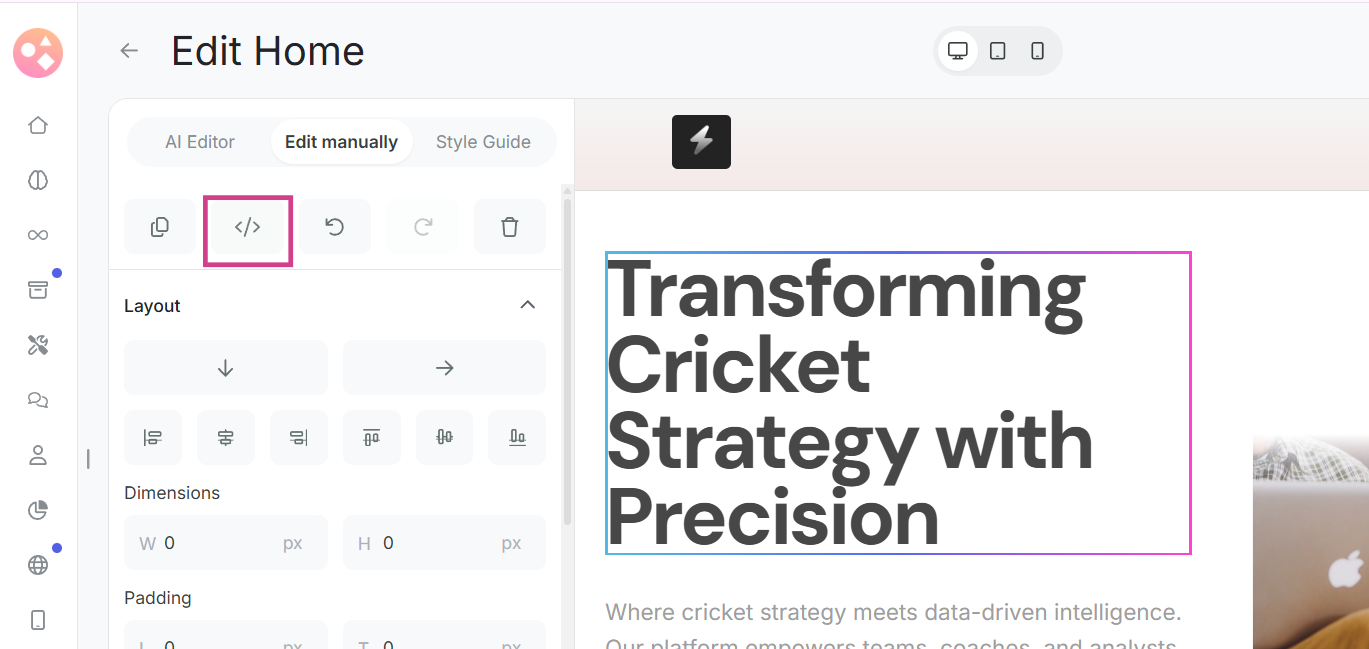
Task: Align items horizontally centered
Action: pyautogui.click(x=225, y=437)
